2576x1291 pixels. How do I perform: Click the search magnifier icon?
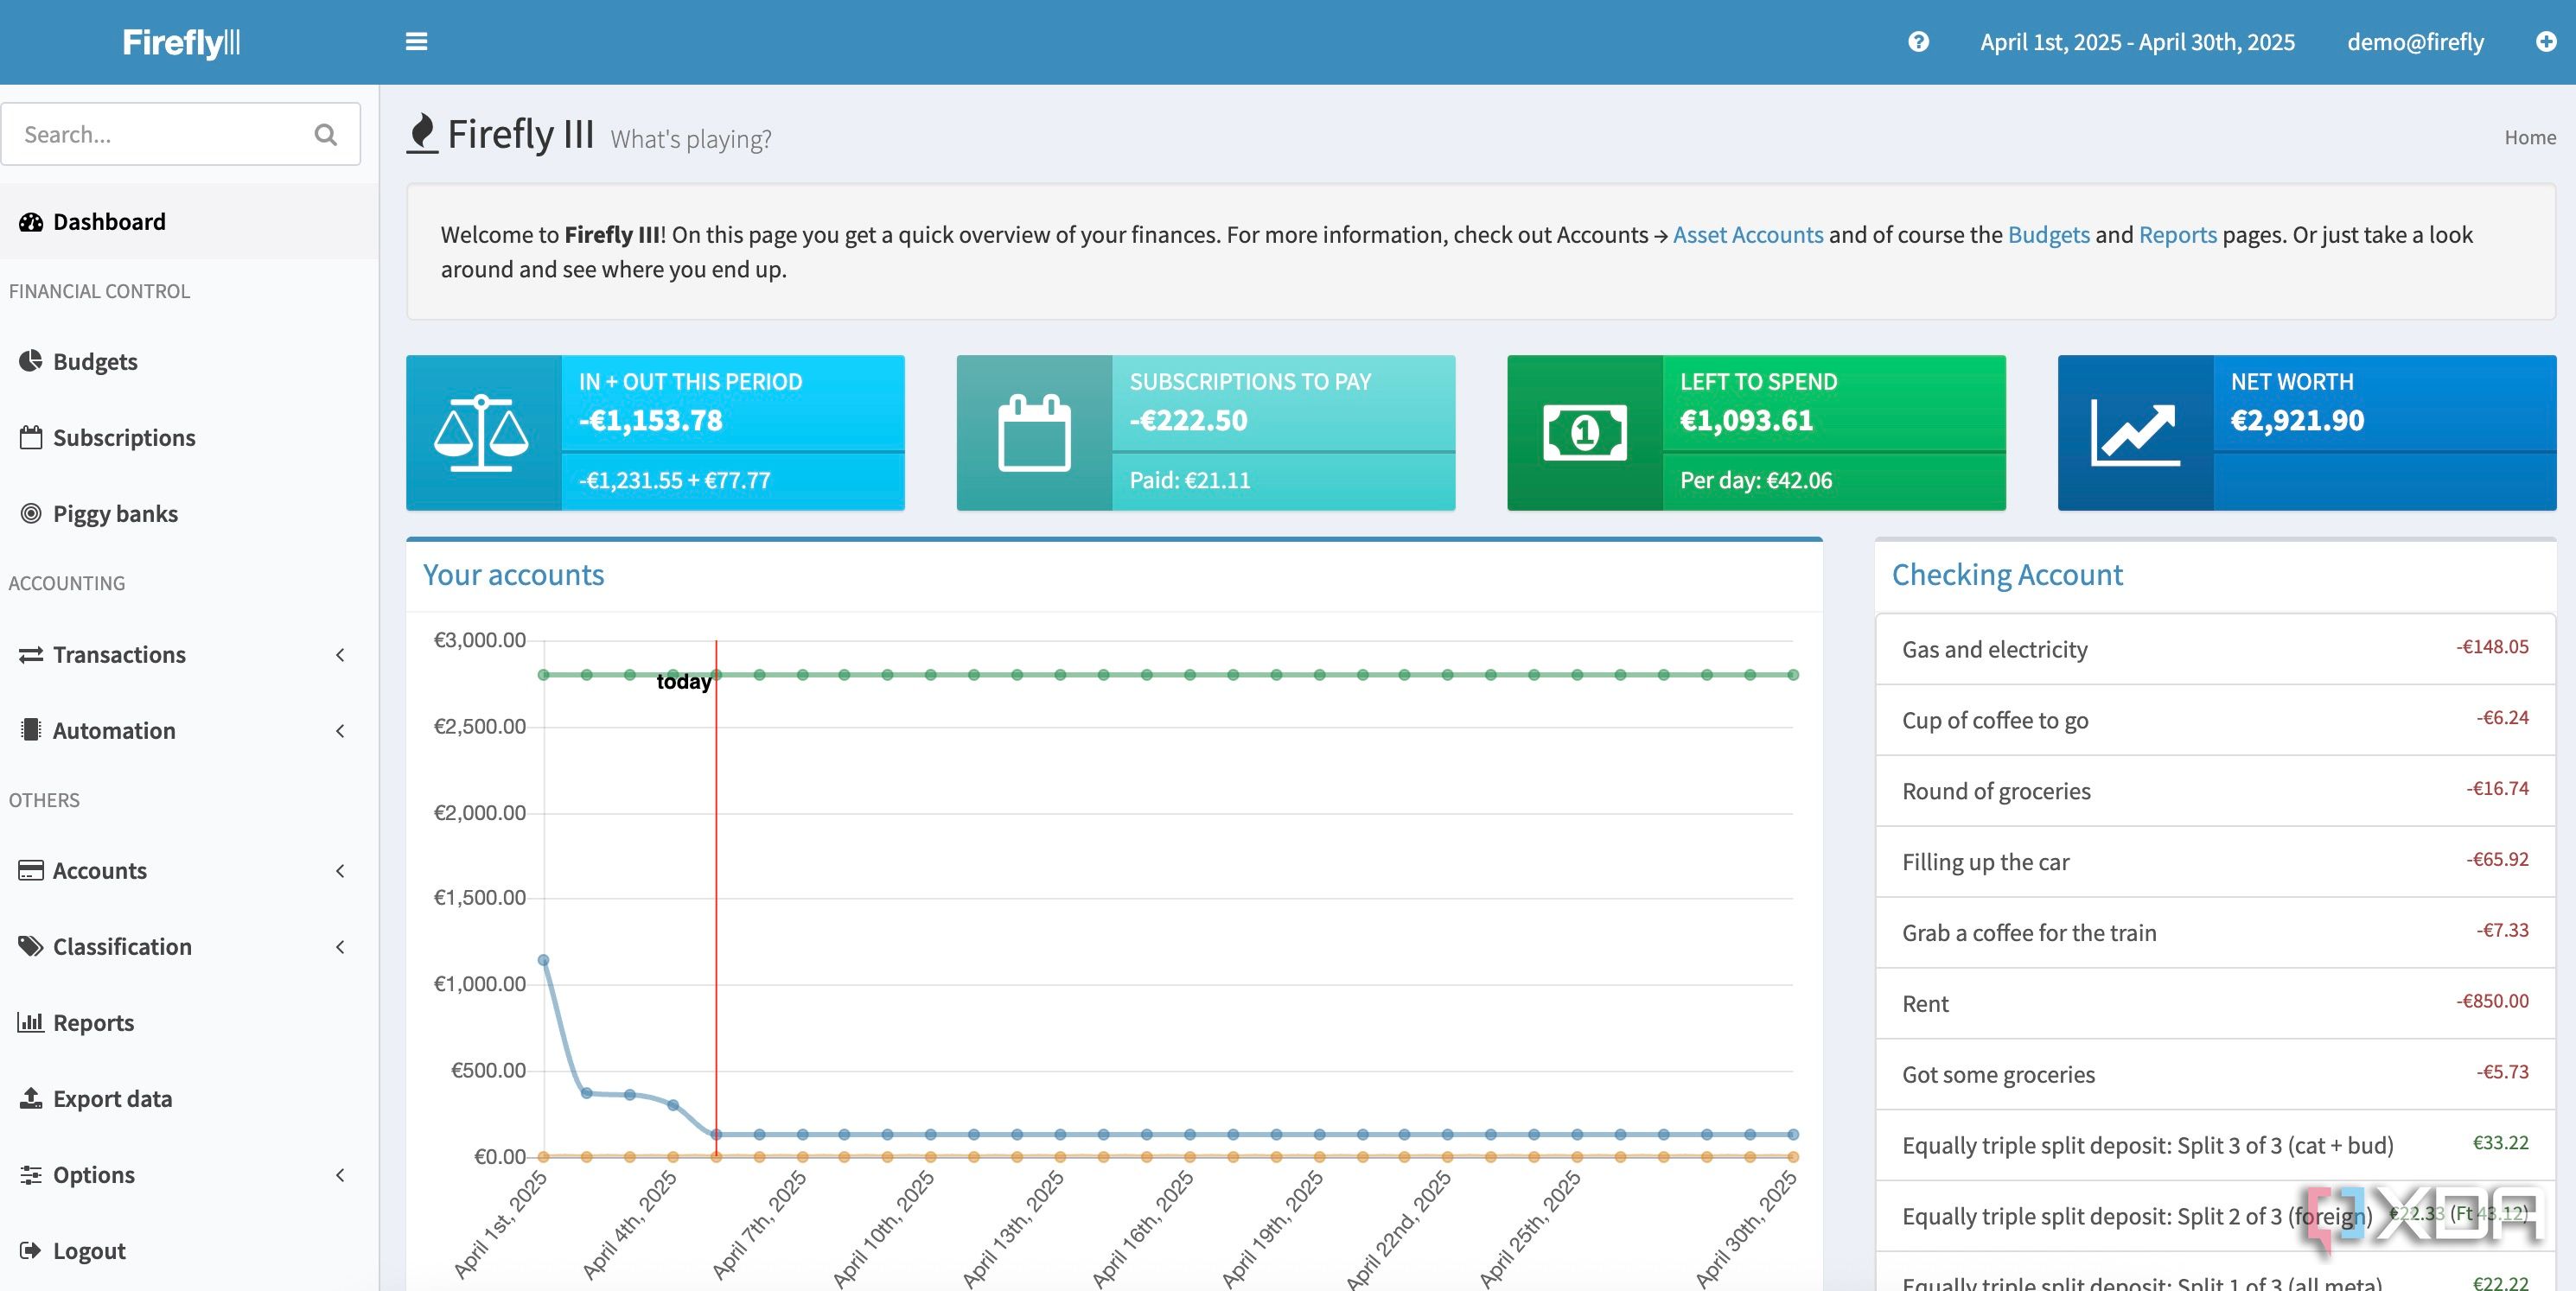pos(325,135)
